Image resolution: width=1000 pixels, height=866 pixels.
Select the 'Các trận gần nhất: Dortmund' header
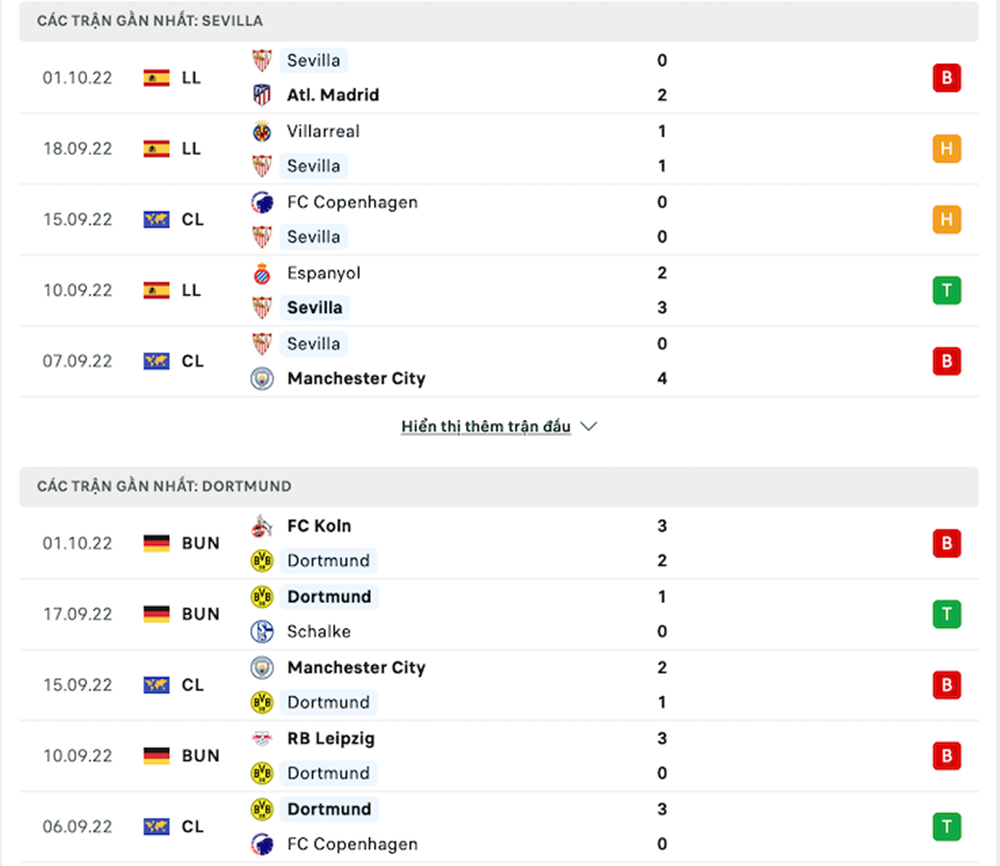pos(164,486)
